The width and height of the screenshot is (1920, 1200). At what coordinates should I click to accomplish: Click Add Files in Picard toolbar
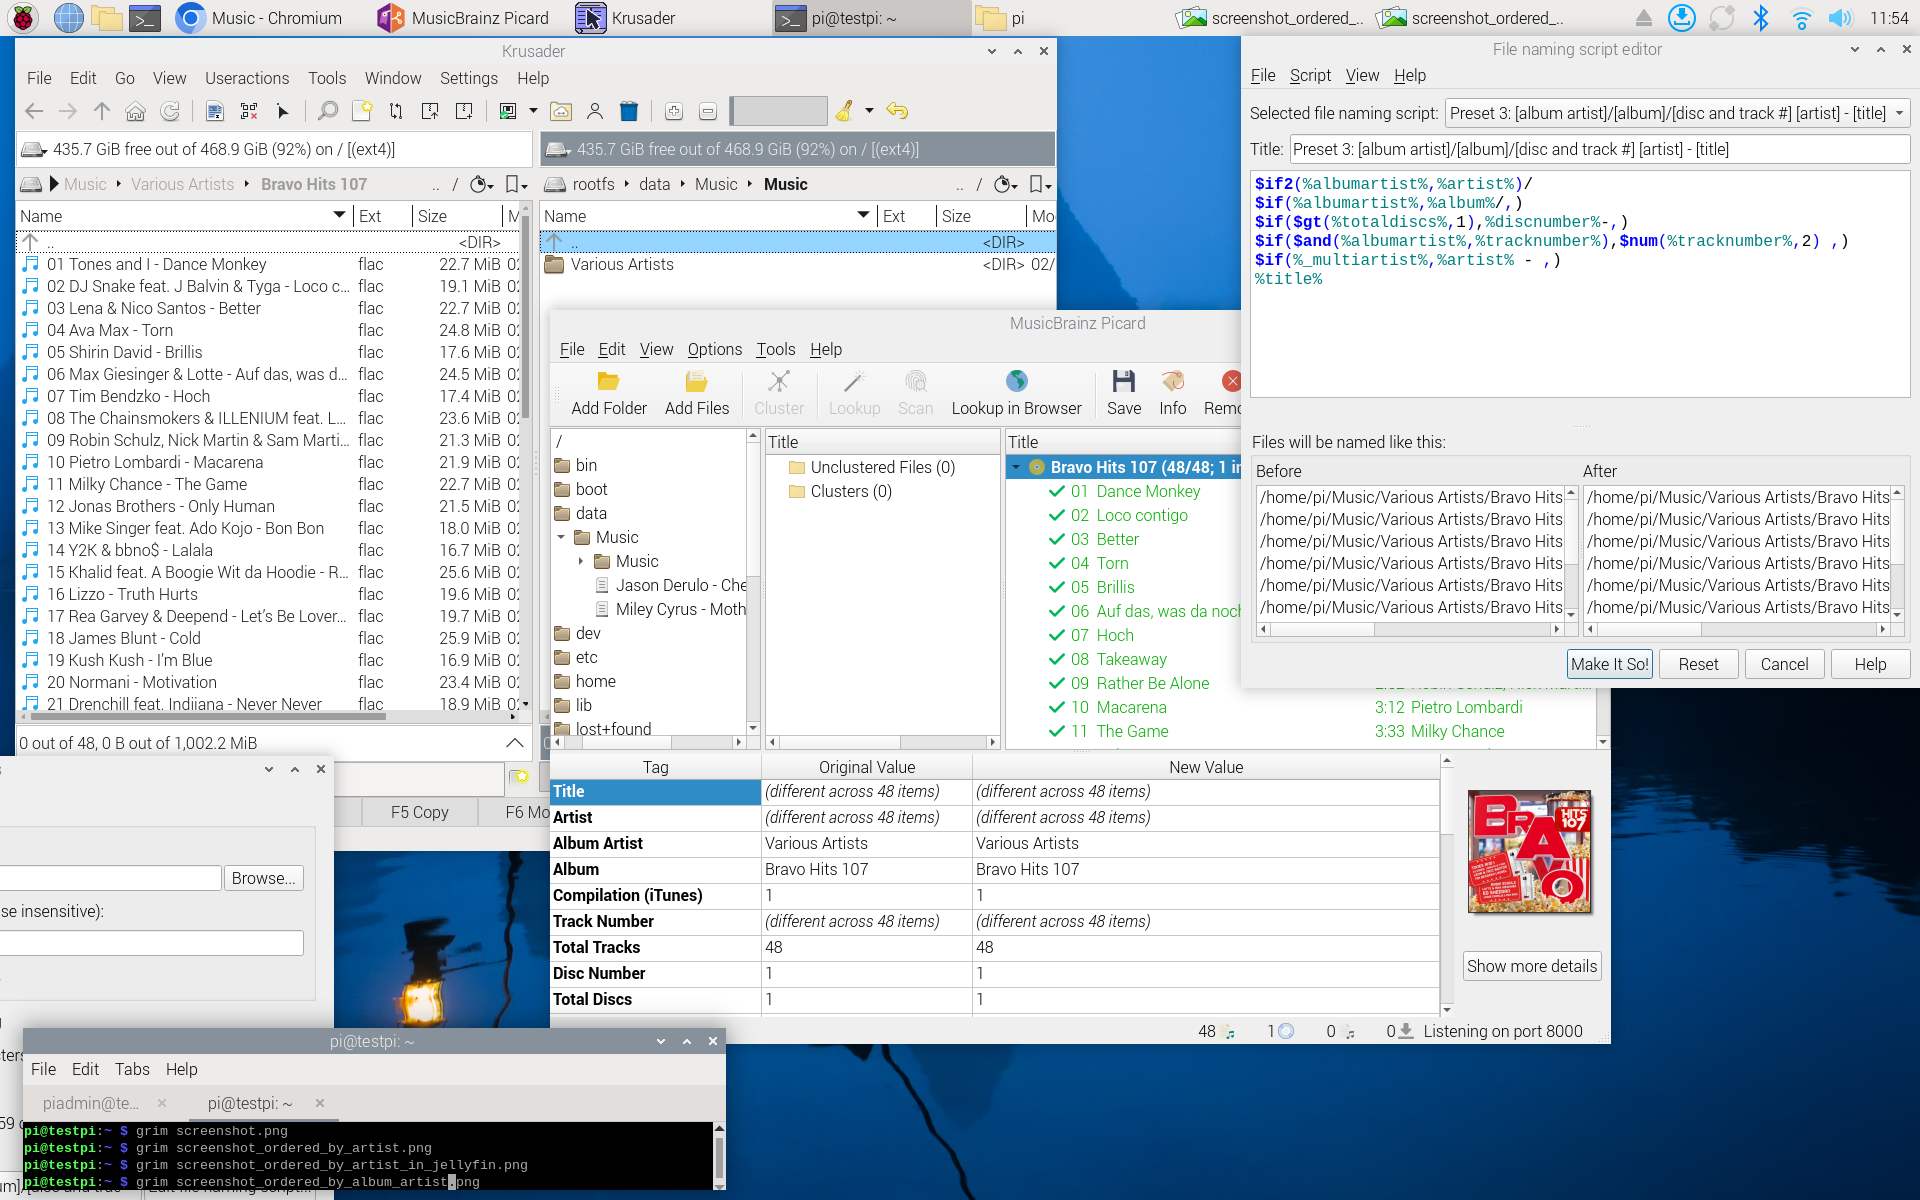coord(696,393)
